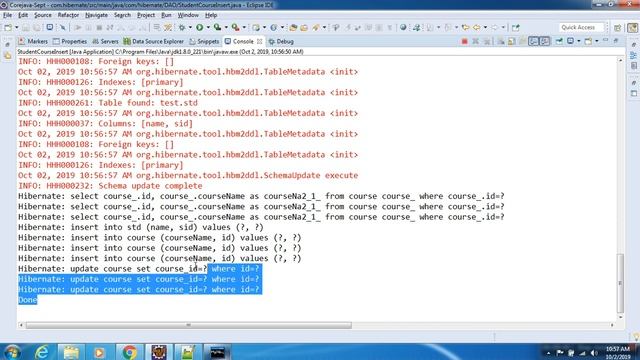Open the Debug configurations dropdown arrow

click(x=190, y=27)
